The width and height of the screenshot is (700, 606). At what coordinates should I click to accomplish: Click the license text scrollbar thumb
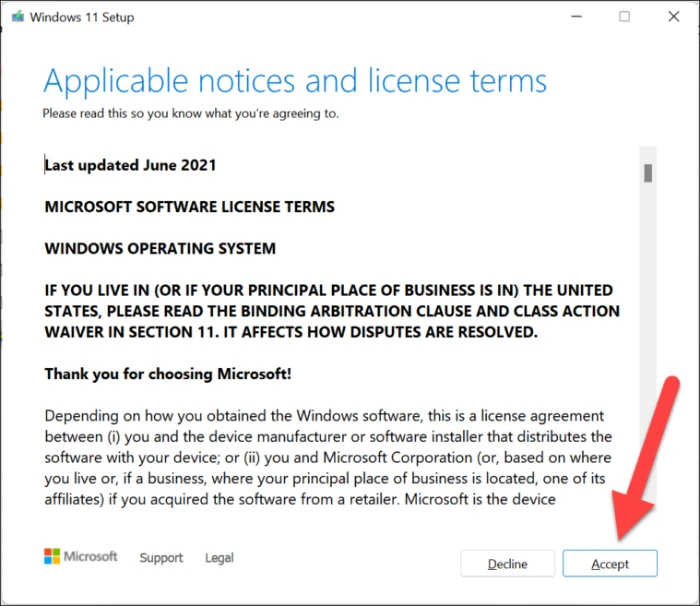648,173
